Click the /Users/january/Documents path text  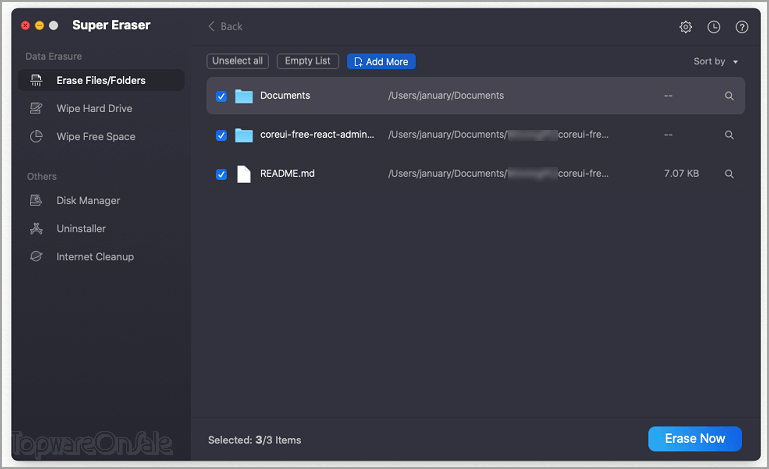[x=446, y=96]
